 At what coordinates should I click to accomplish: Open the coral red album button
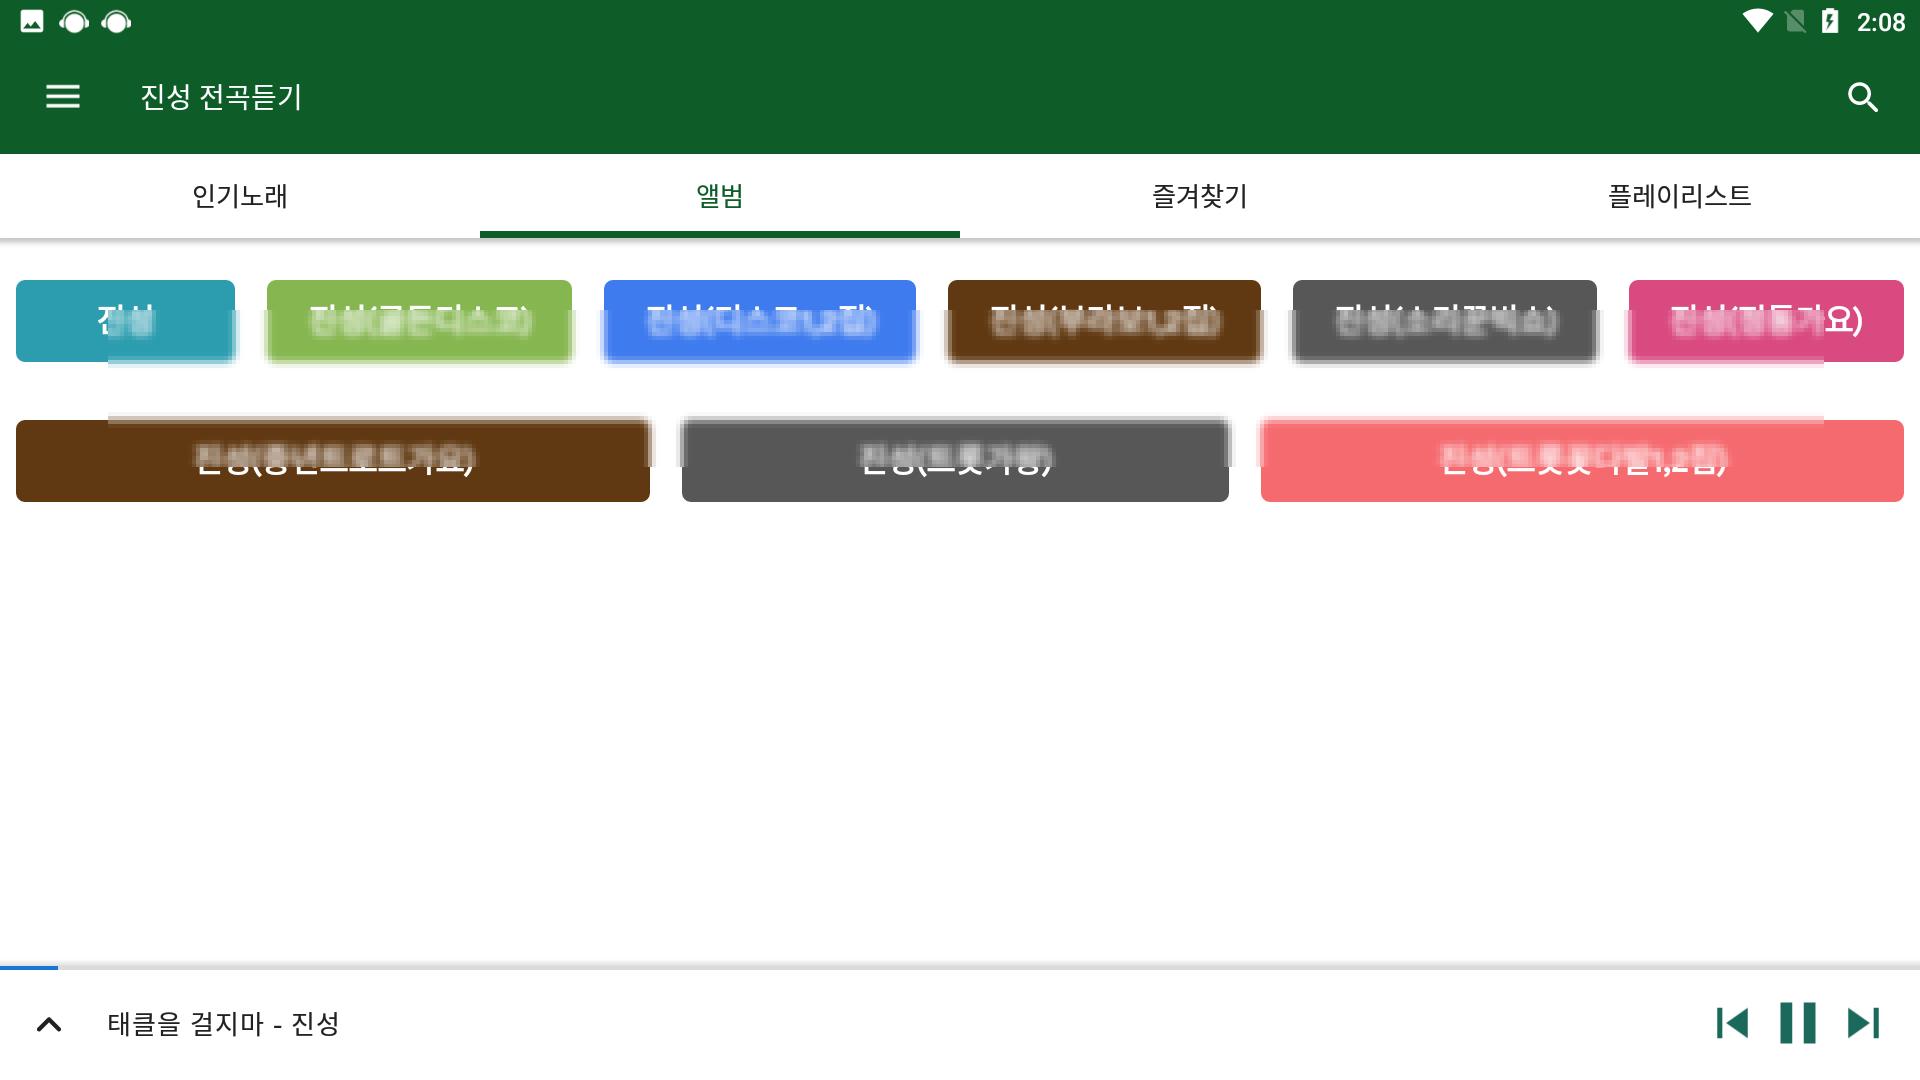click(x=1582, y=461)
